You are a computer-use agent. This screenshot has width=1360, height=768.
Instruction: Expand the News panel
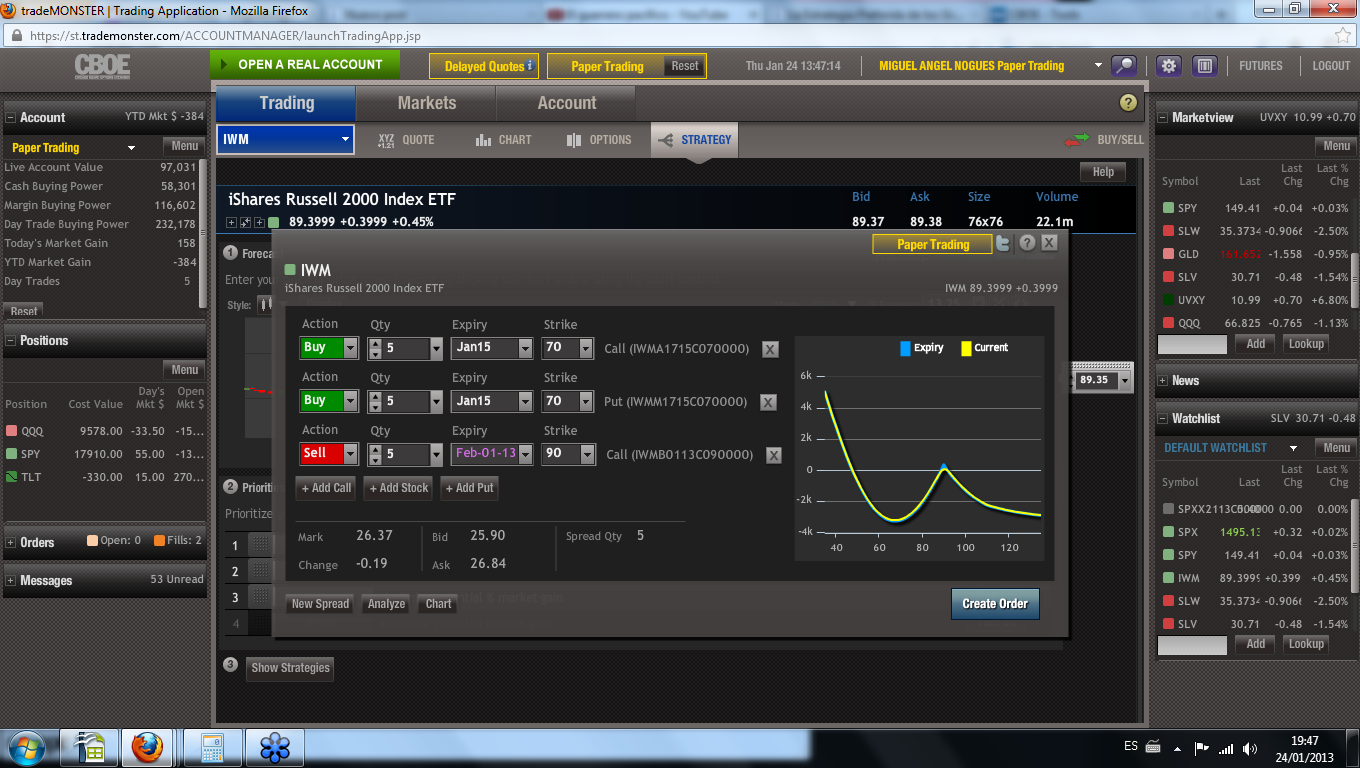1163,381
